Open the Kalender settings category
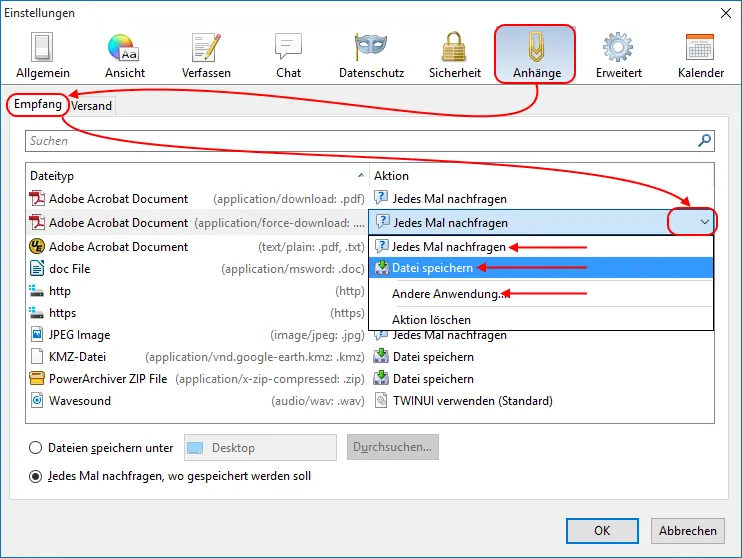This screenshot has height=558, width=742. (700, 55)
